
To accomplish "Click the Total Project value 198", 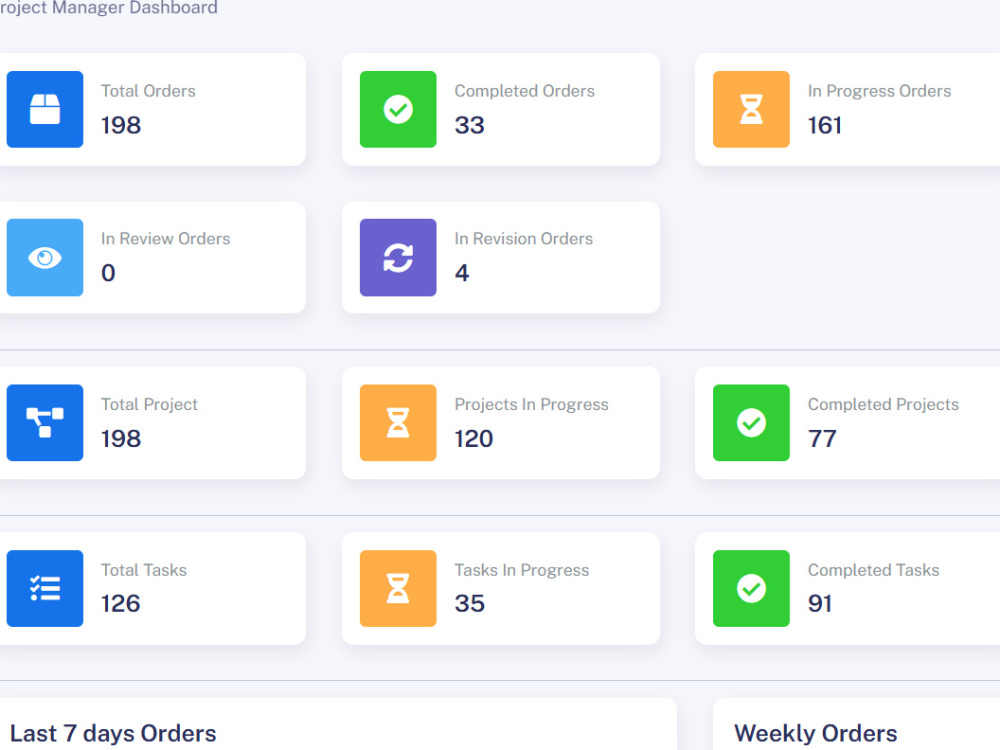I will 121,439.
